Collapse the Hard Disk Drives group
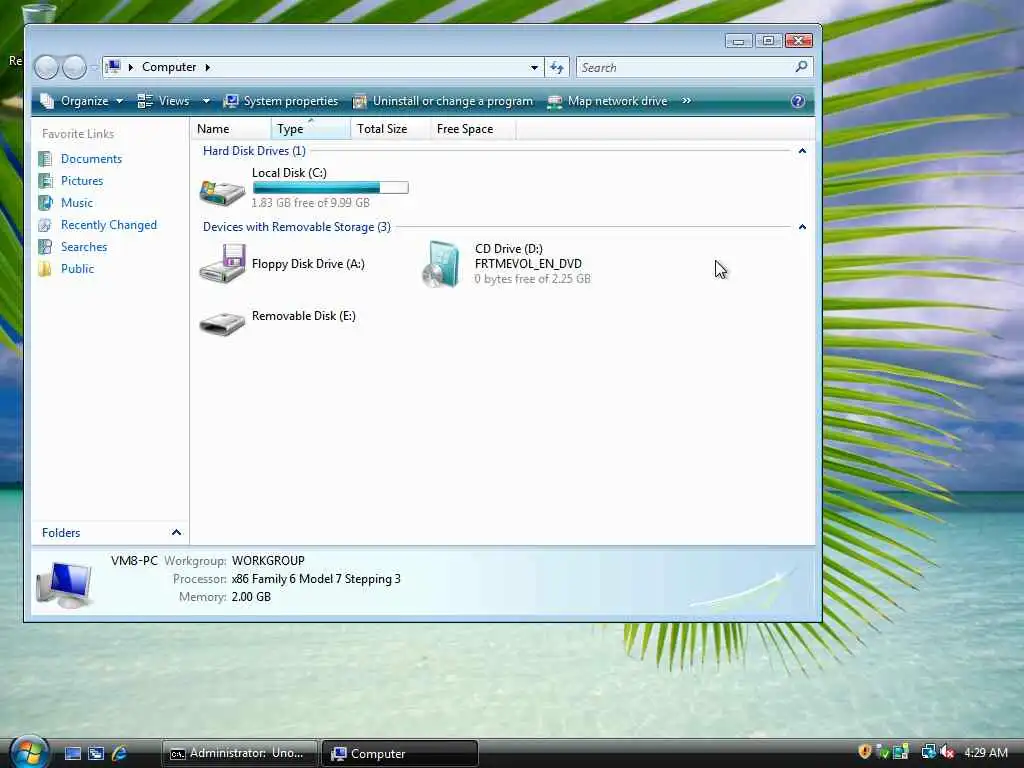This screenshot has width=1024, height=768. (803, 151)
